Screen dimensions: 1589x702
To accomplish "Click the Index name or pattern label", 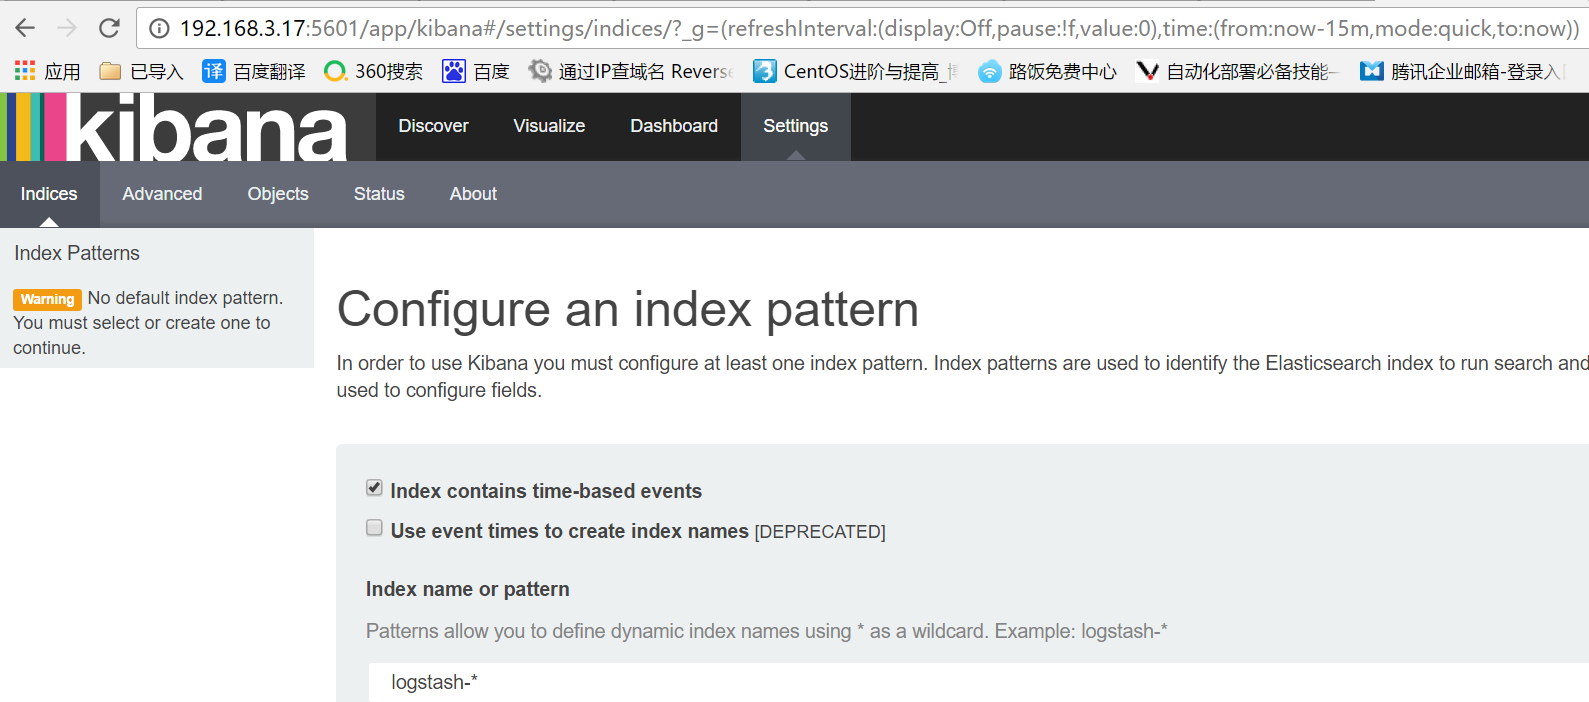I will [468, 589].
